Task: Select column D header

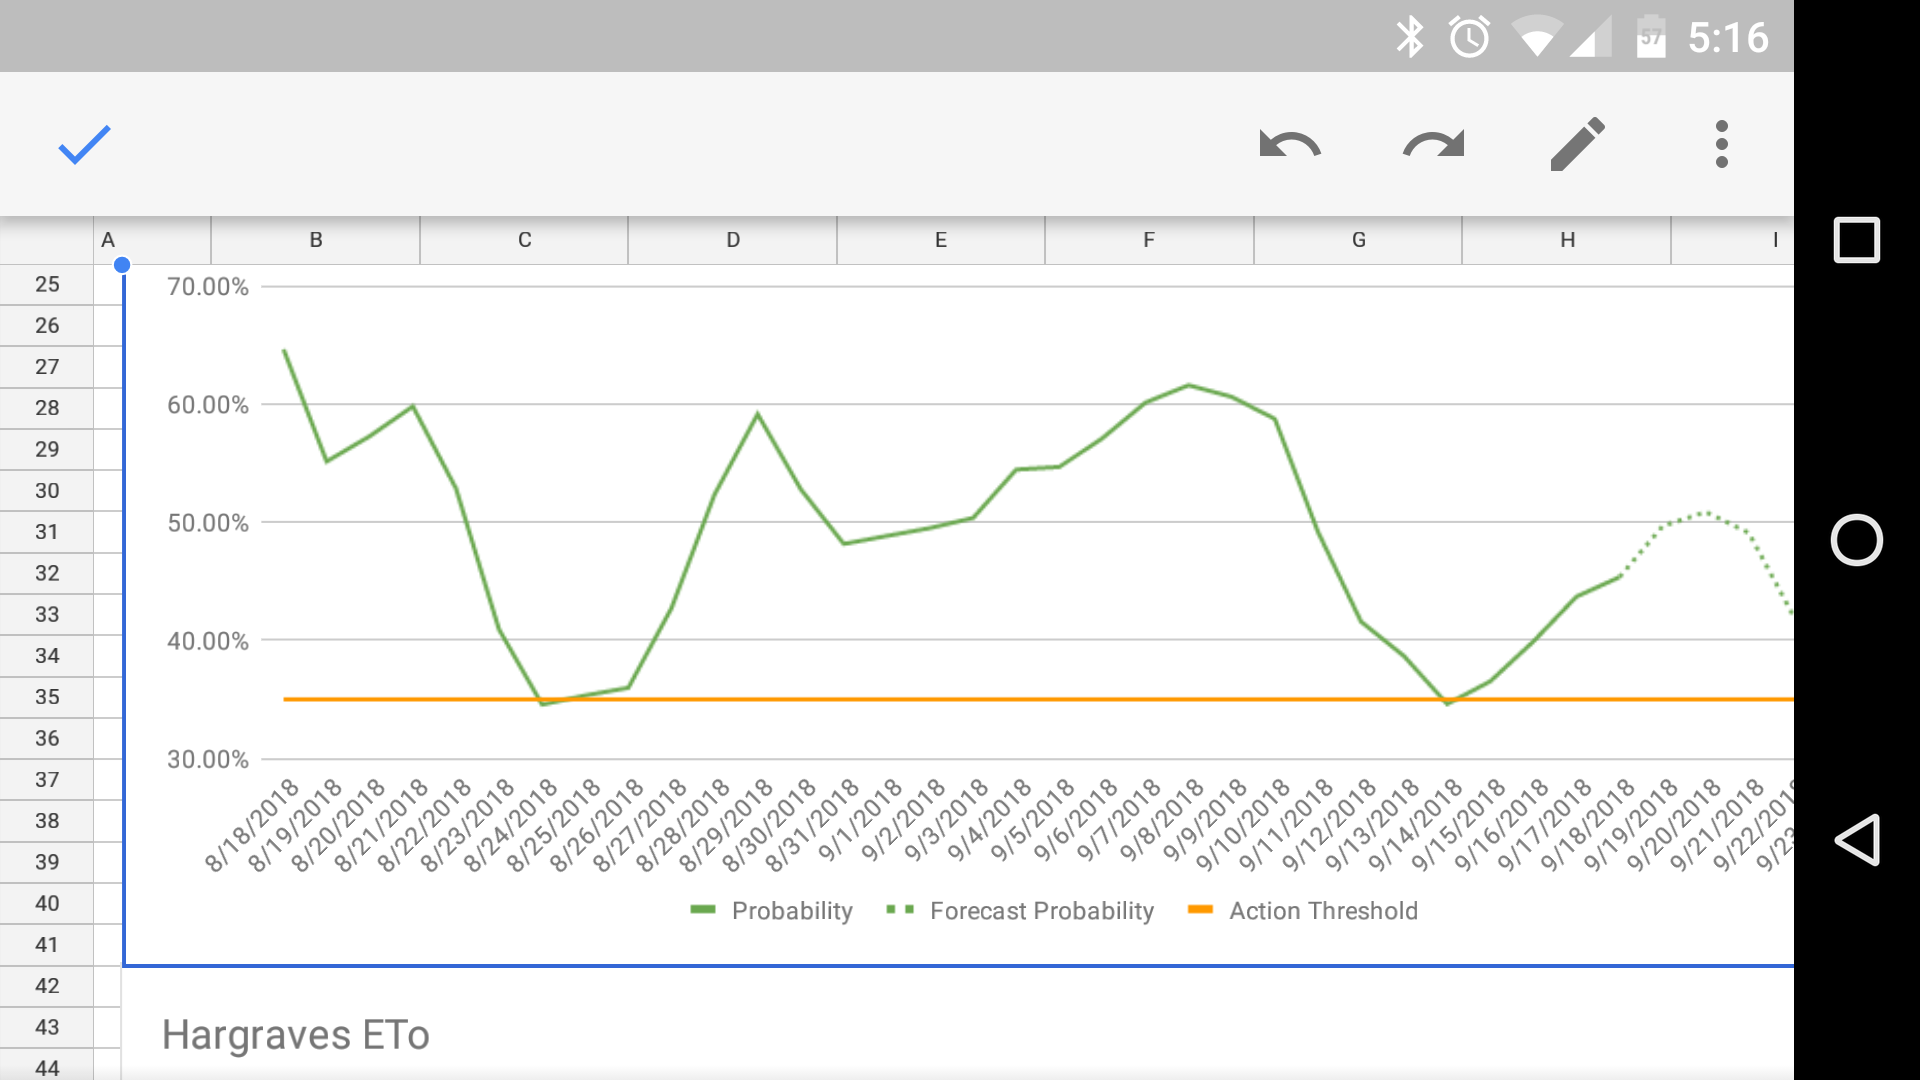Action: 732,240
